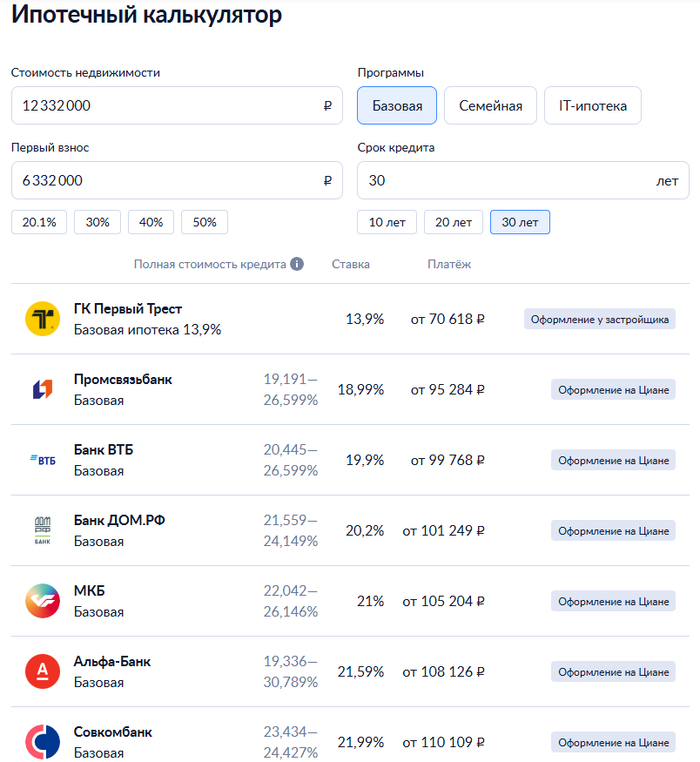Set loan term to 10 лет

387,222
